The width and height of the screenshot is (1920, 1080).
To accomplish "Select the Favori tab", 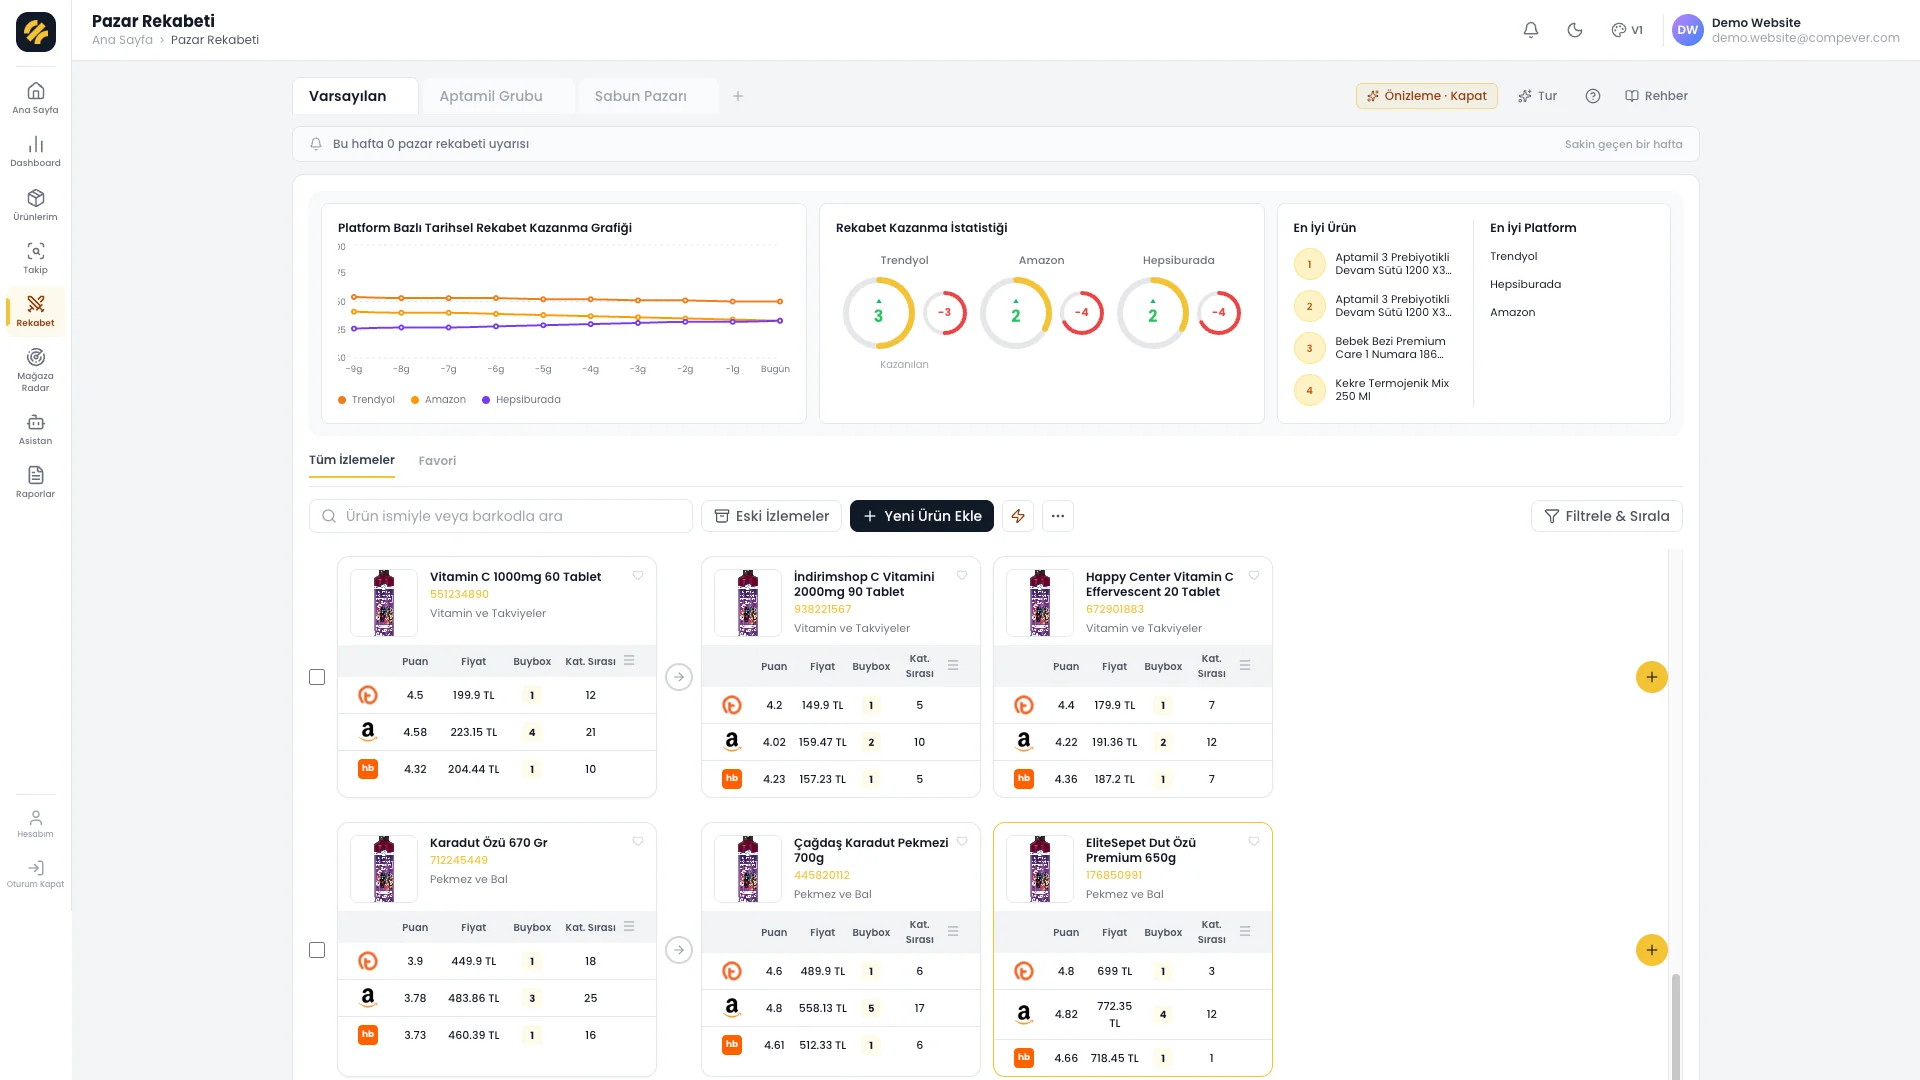I will point(437,461).
